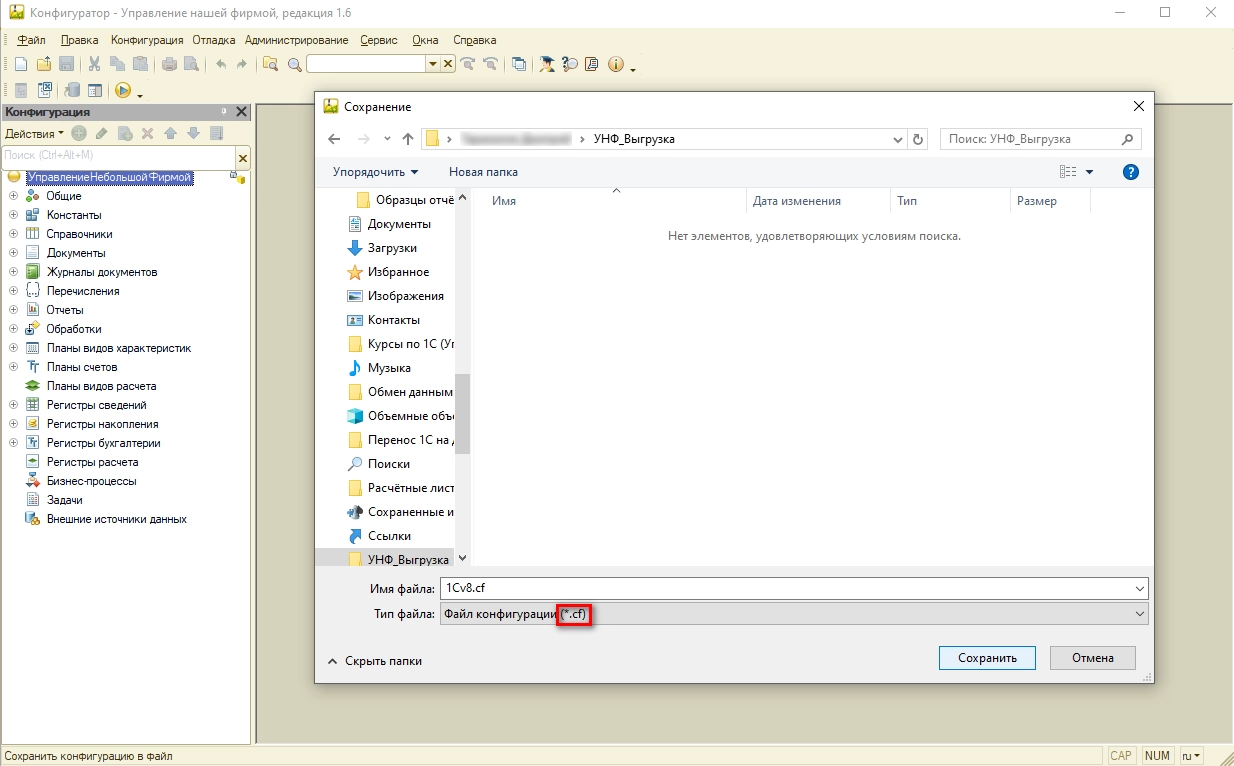Click the Отмена button
This screenshot has height=766, width=1234.
(x=1092, y=658)
